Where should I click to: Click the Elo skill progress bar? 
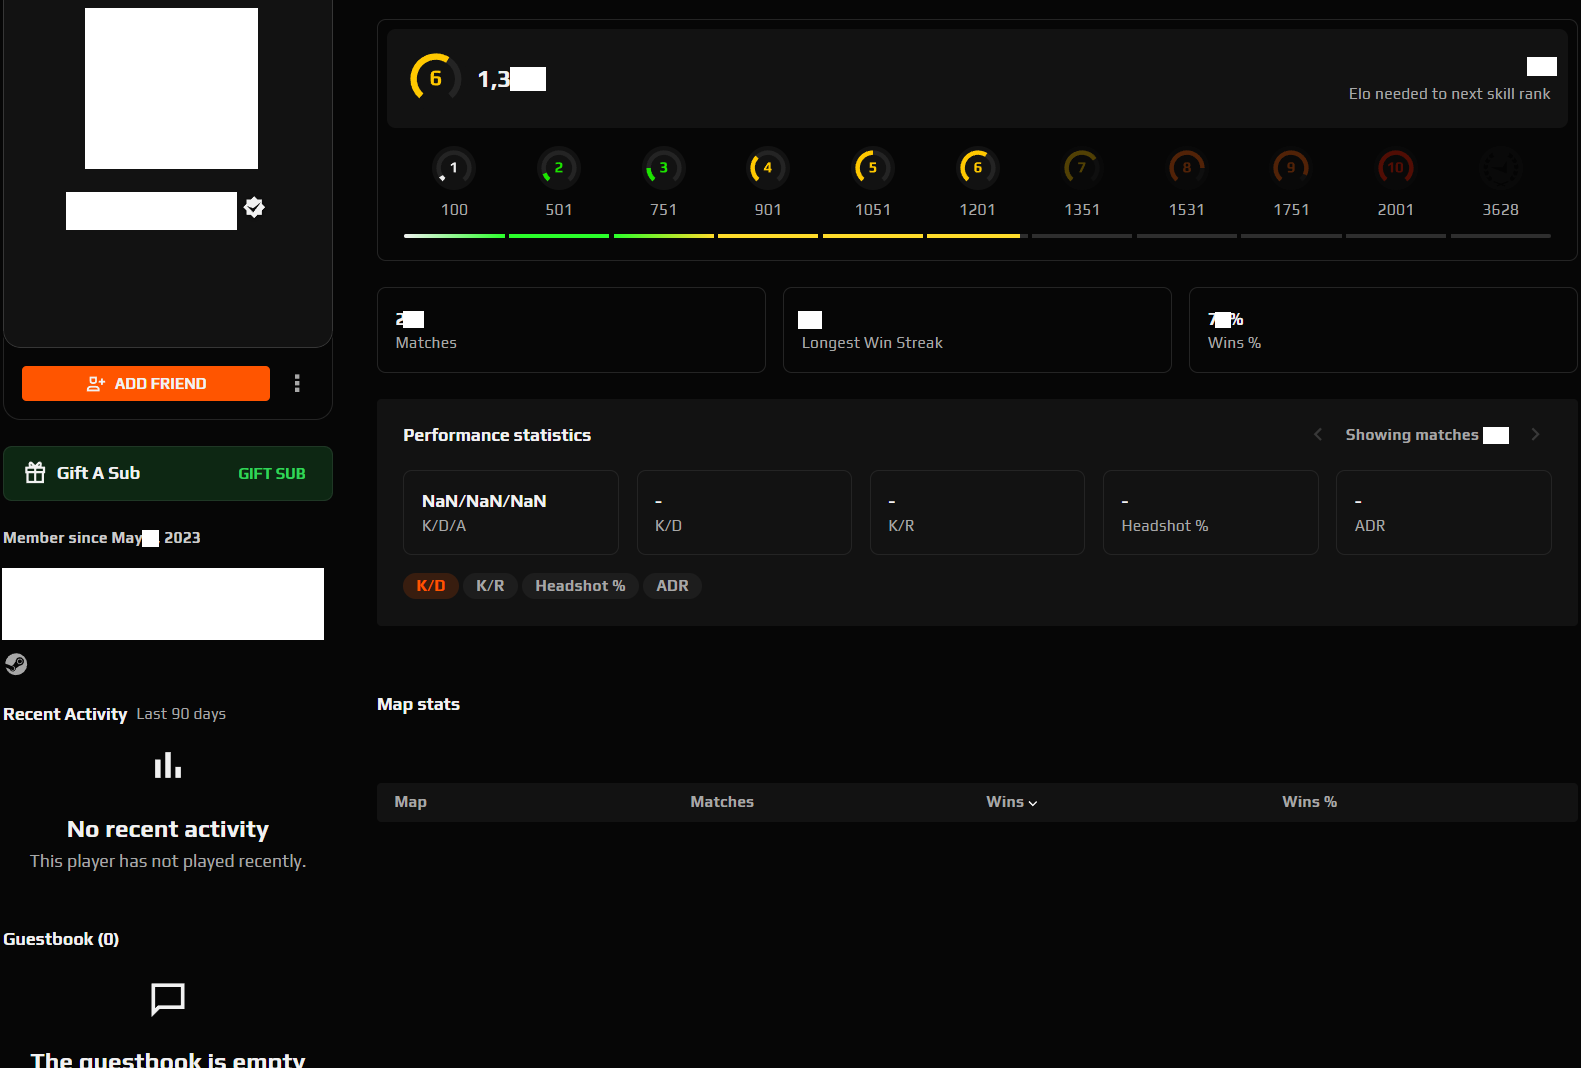point(977,236)
